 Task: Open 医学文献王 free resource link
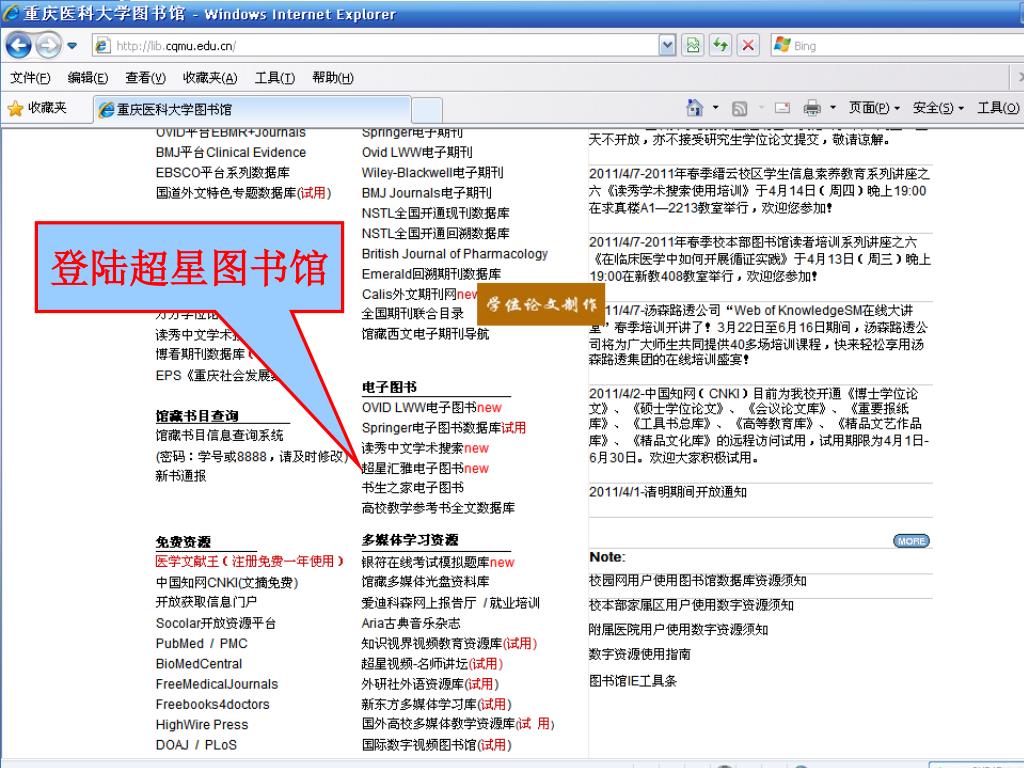click(x=249, y=562)
